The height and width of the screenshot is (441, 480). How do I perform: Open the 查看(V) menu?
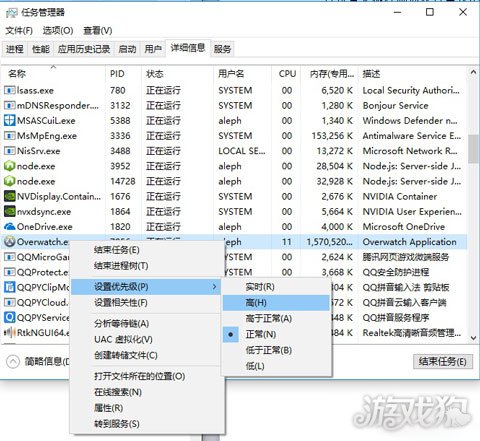pos(98,31)
